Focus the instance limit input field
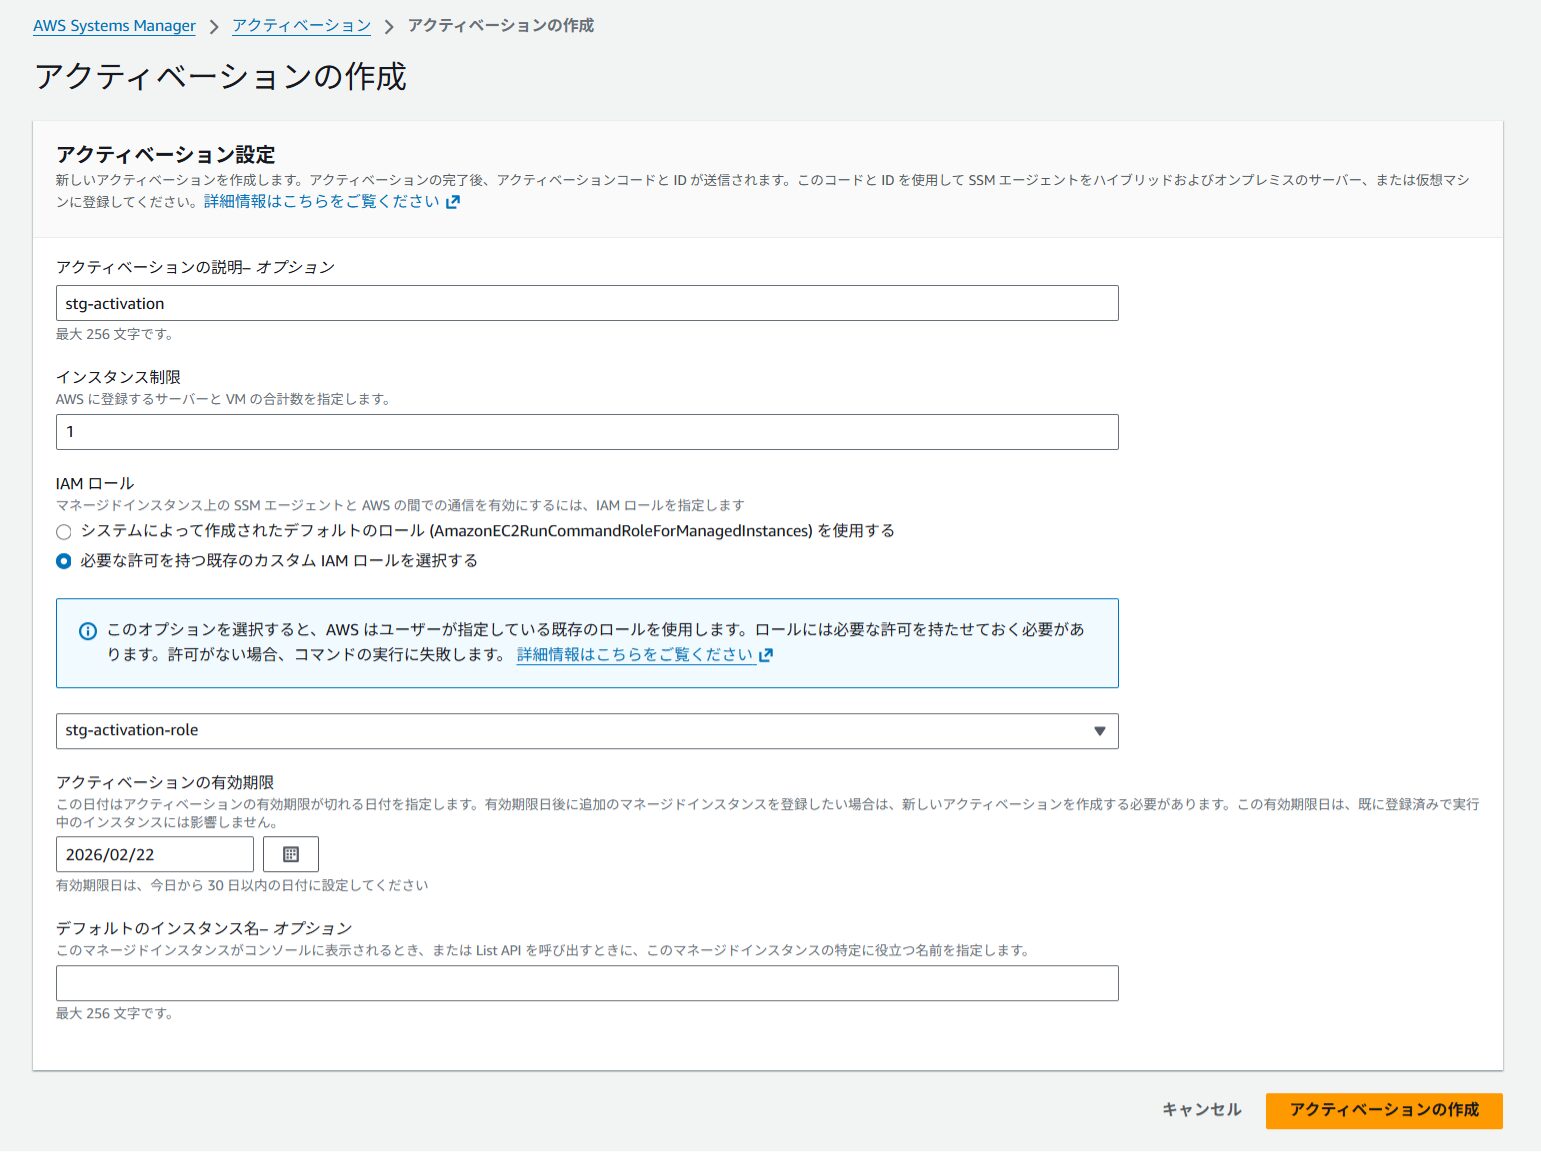This screenshot has width=1541, height=1157. pos(586,432)
